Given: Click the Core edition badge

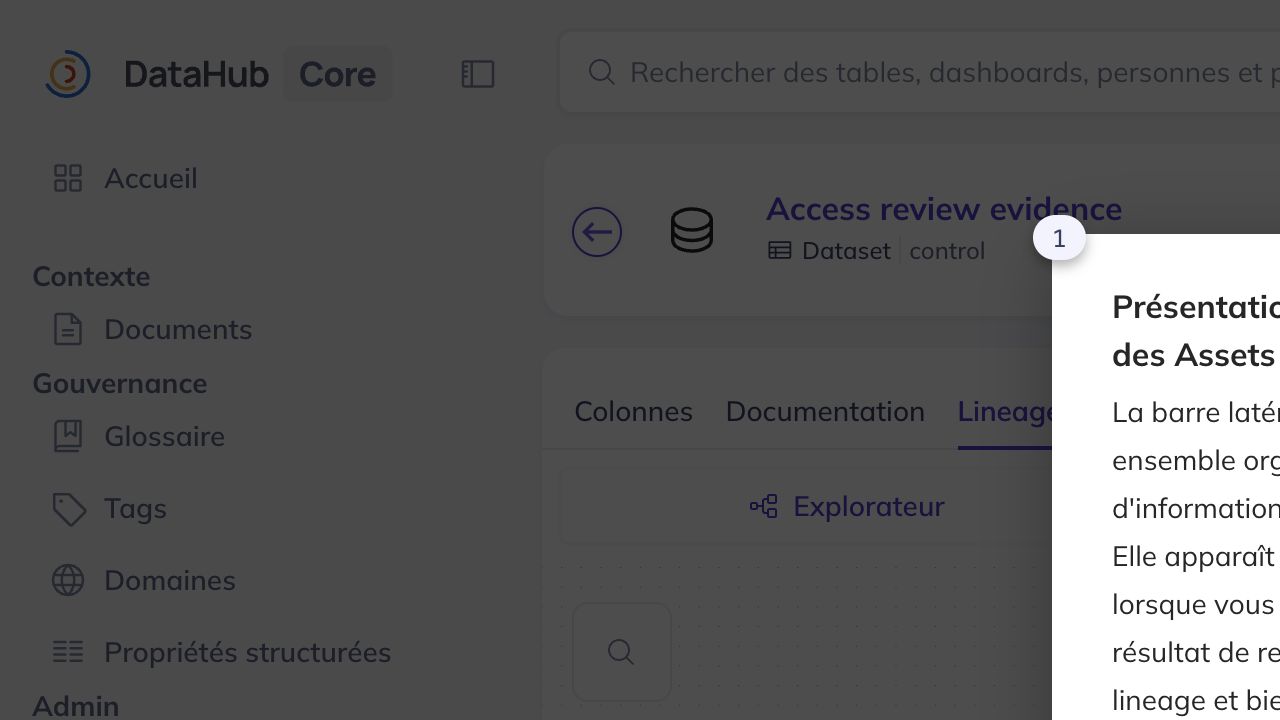Looking at the screenshot, I should click(x=338, y=74).
